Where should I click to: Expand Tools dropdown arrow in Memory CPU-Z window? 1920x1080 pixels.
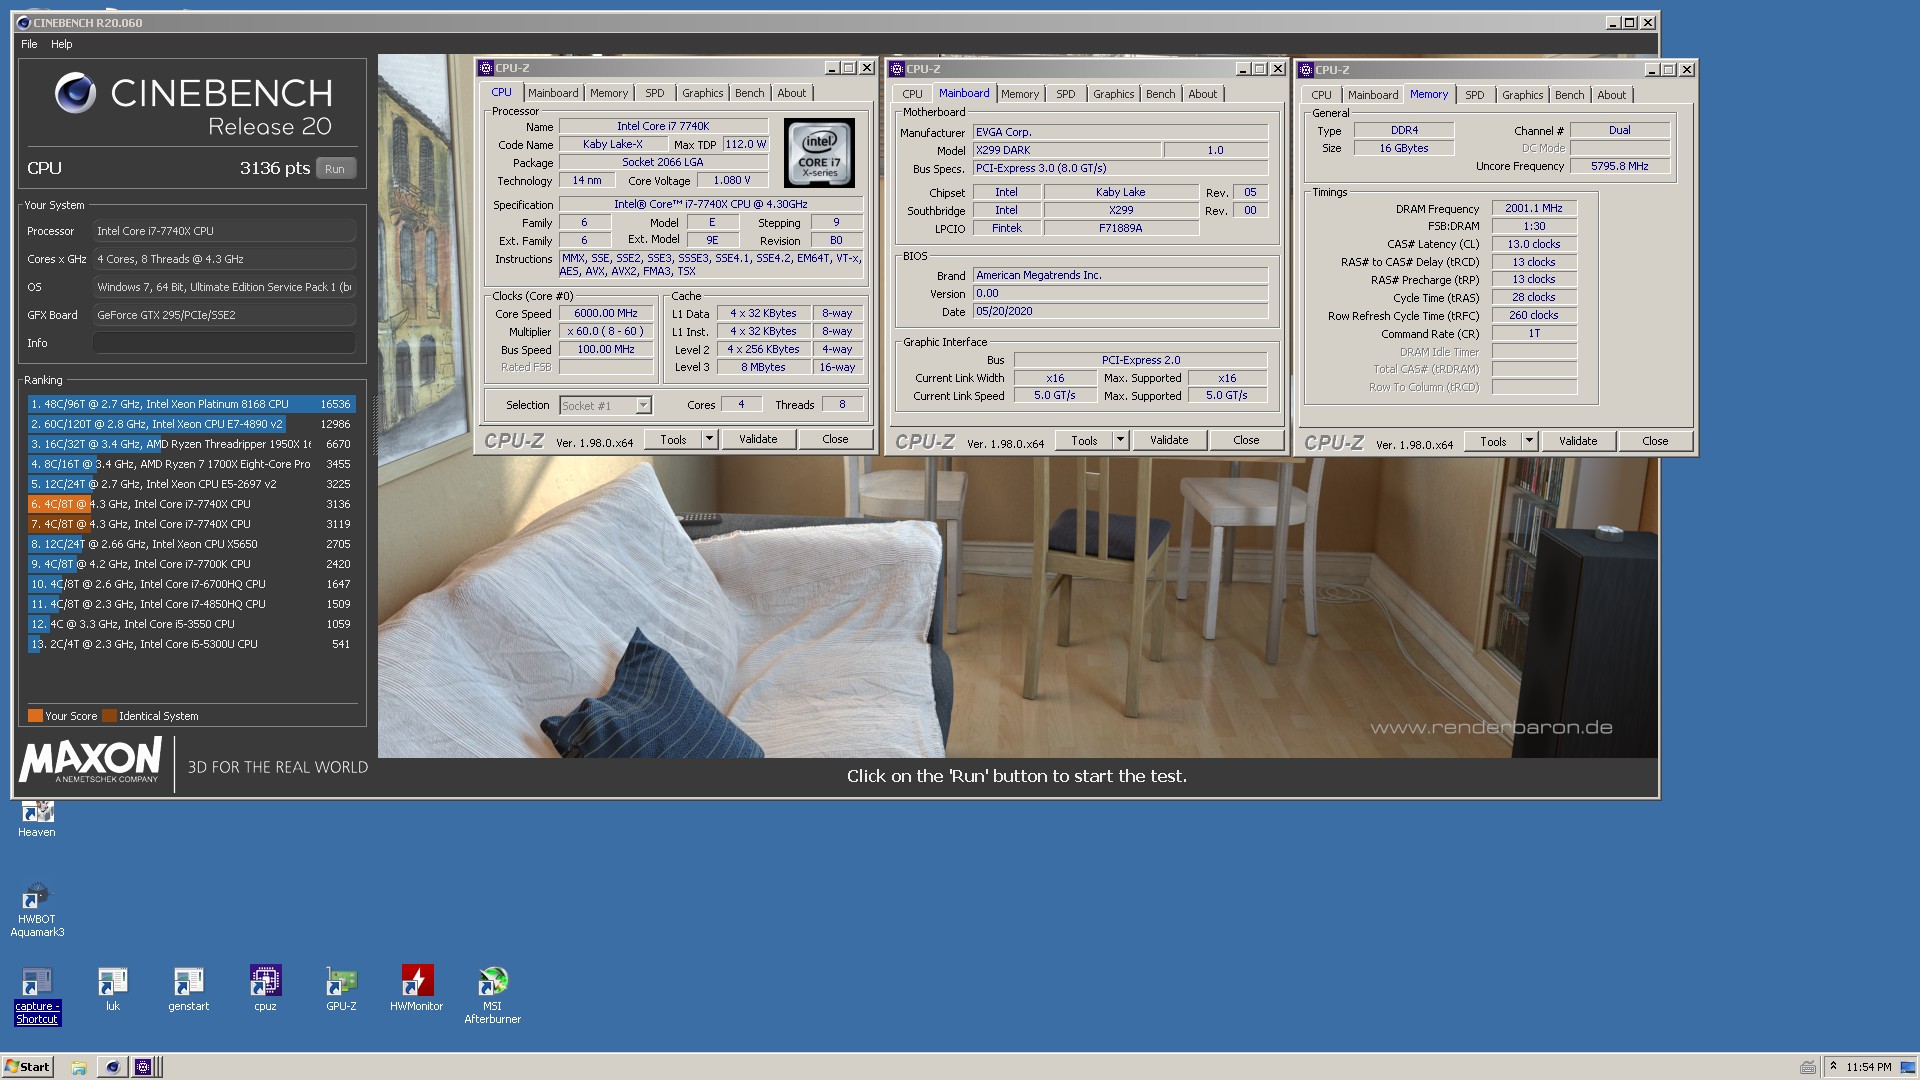pos(1529,441)
